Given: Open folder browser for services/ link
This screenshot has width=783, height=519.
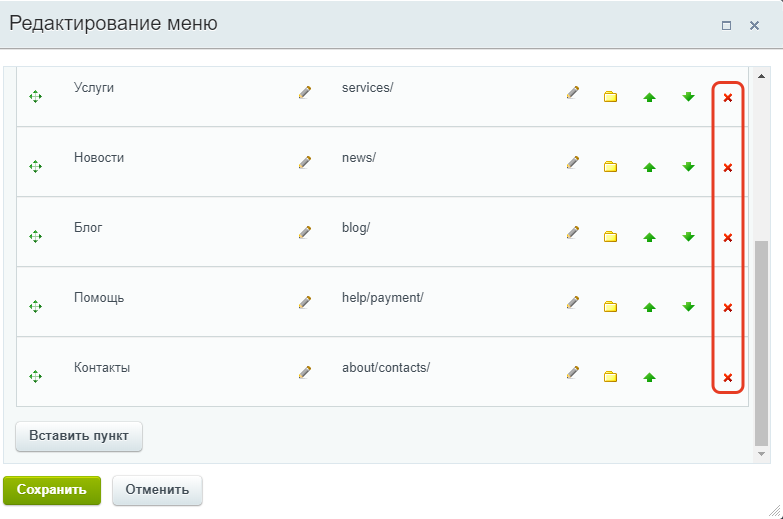Looking at the screenshot, I should (x=610, y=97).
